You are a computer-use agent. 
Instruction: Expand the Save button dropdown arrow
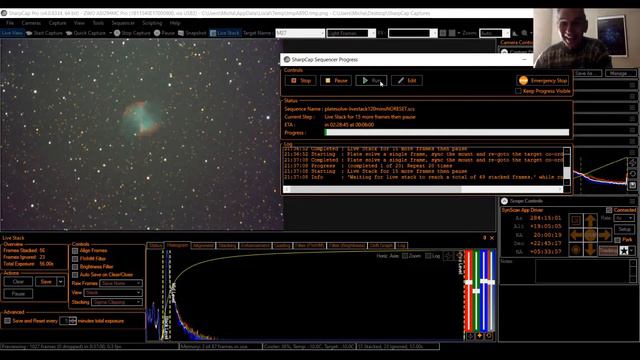(x=60, y=282)
